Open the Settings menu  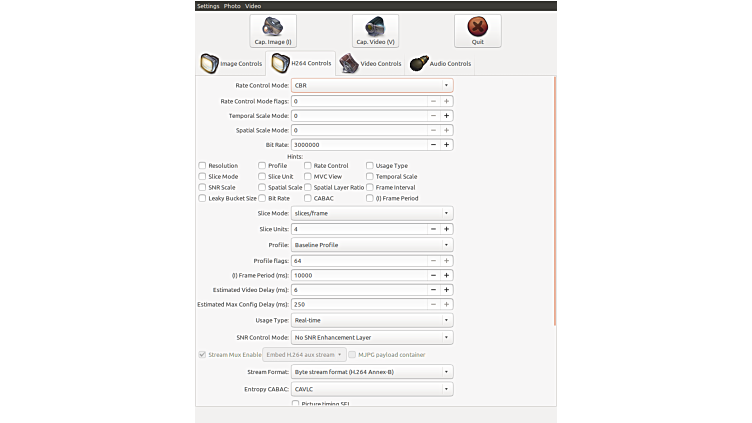(x=207, y=5)
